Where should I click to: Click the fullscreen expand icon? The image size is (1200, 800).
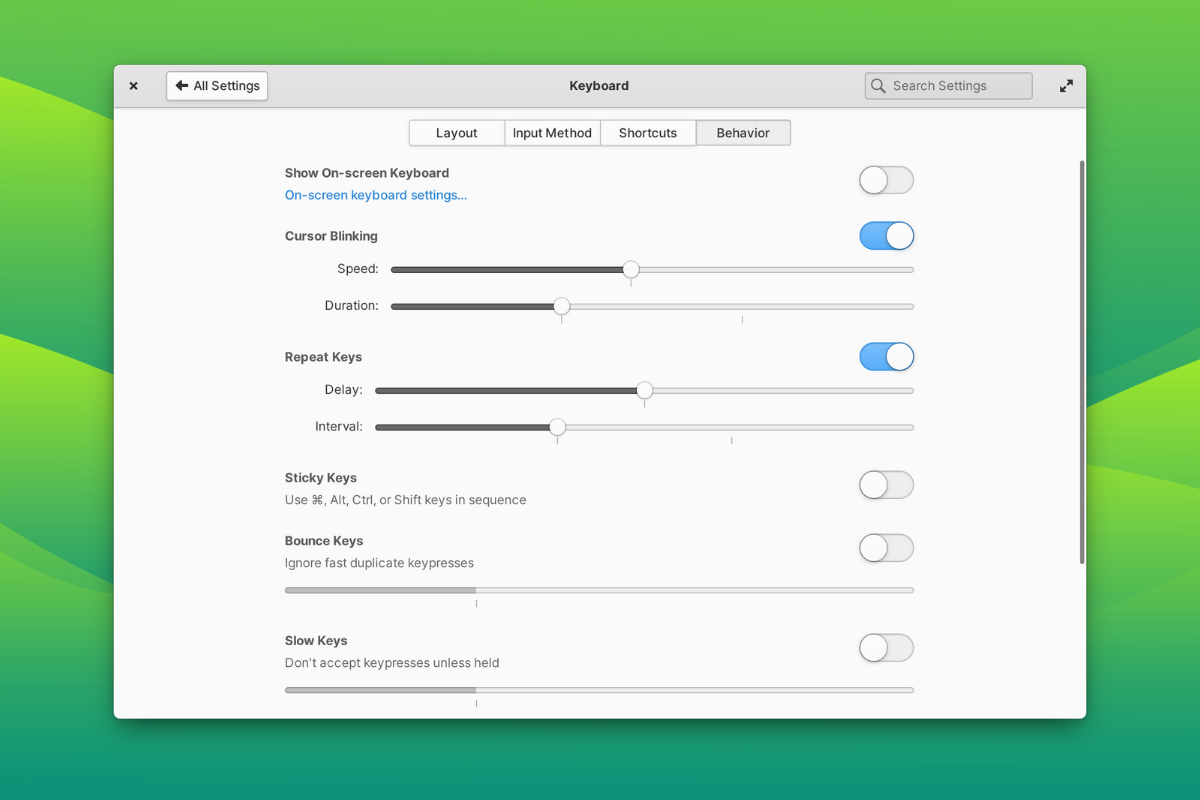point(1066,86)
